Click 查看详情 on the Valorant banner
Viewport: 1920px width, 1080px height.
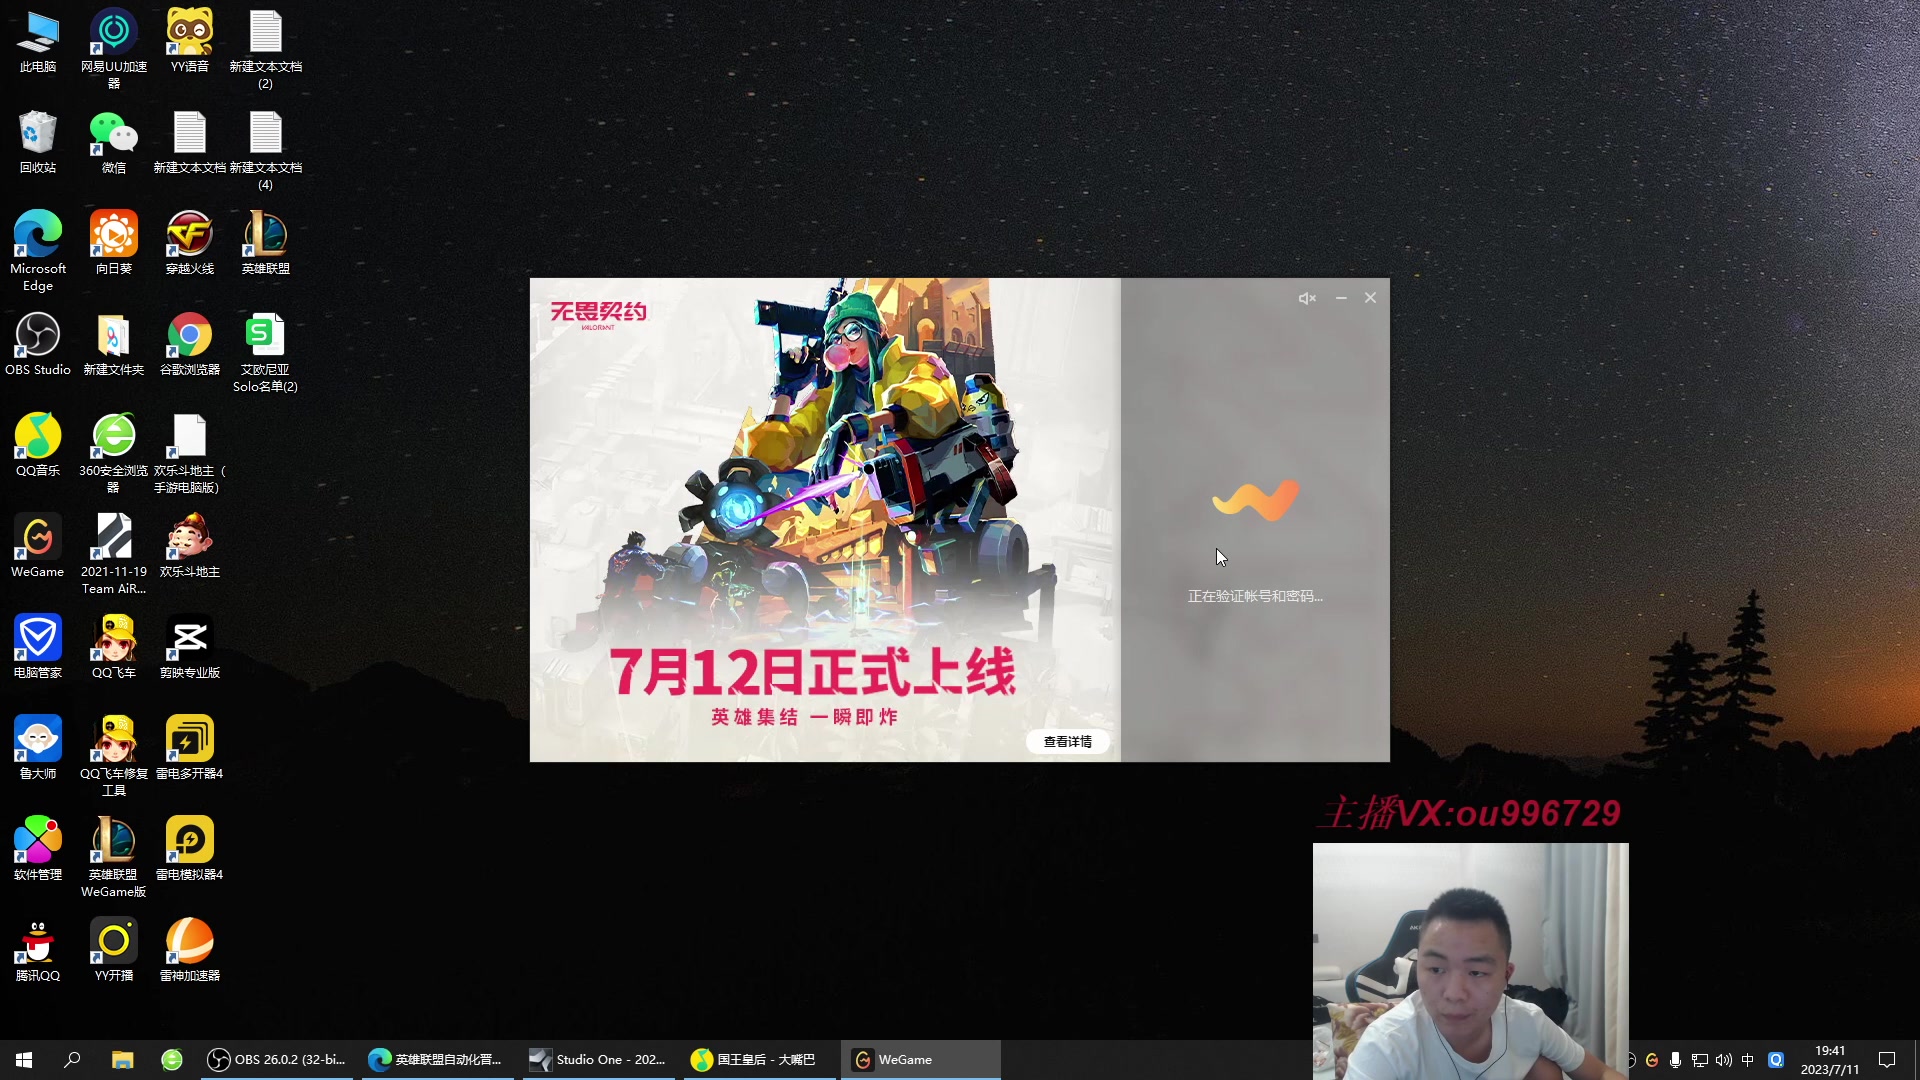pyautogui.click(x=1067, y=741)
